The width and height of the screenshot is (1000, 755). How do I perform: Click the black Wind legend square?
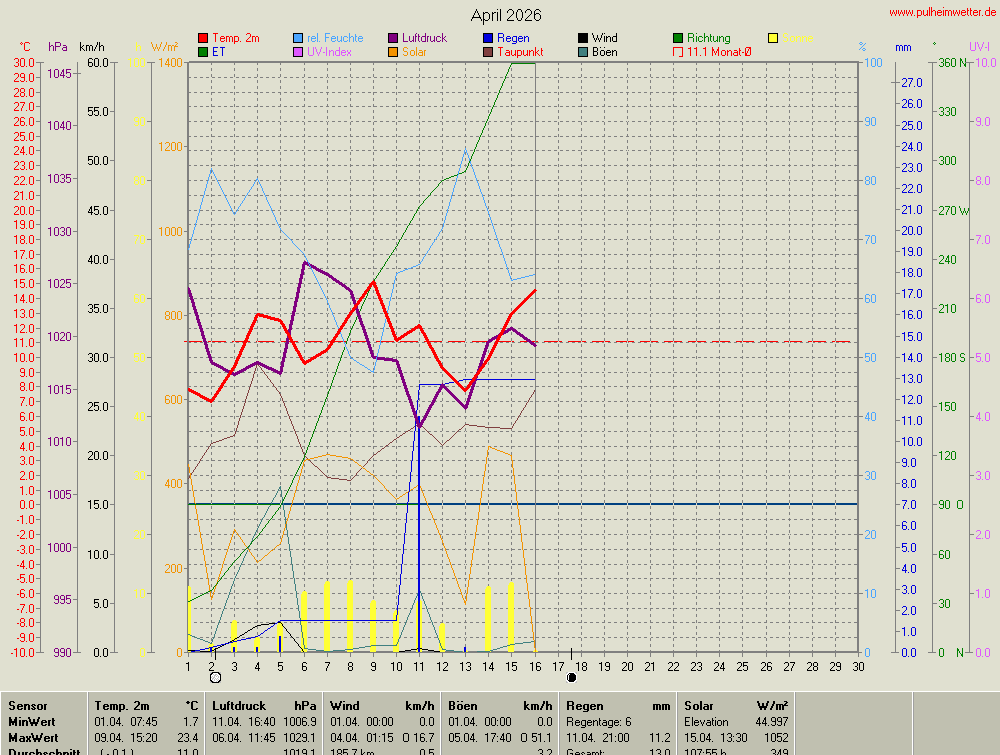coord(583,38)
